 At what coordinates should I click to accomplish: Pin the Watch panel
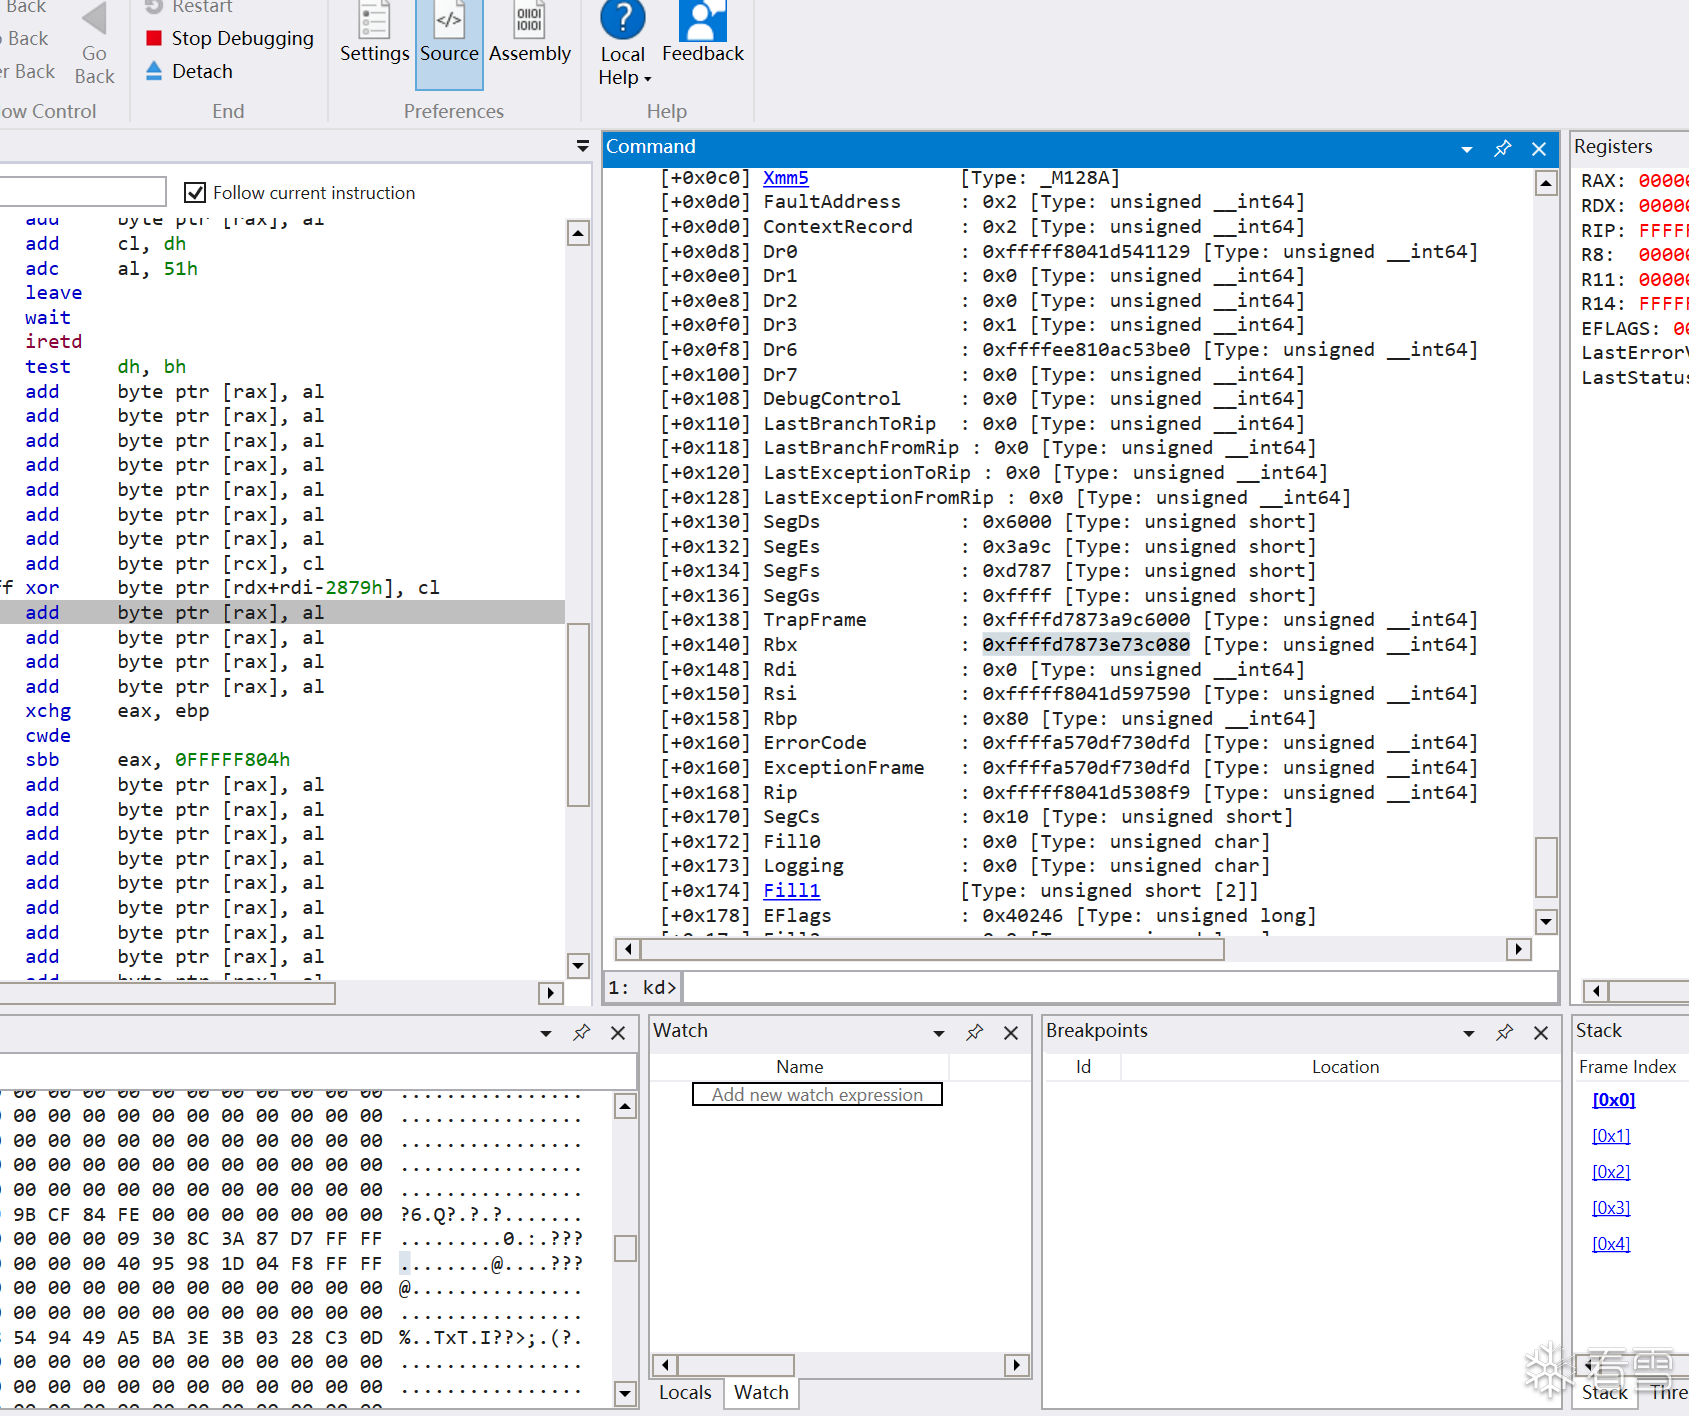pos(974,1032)
